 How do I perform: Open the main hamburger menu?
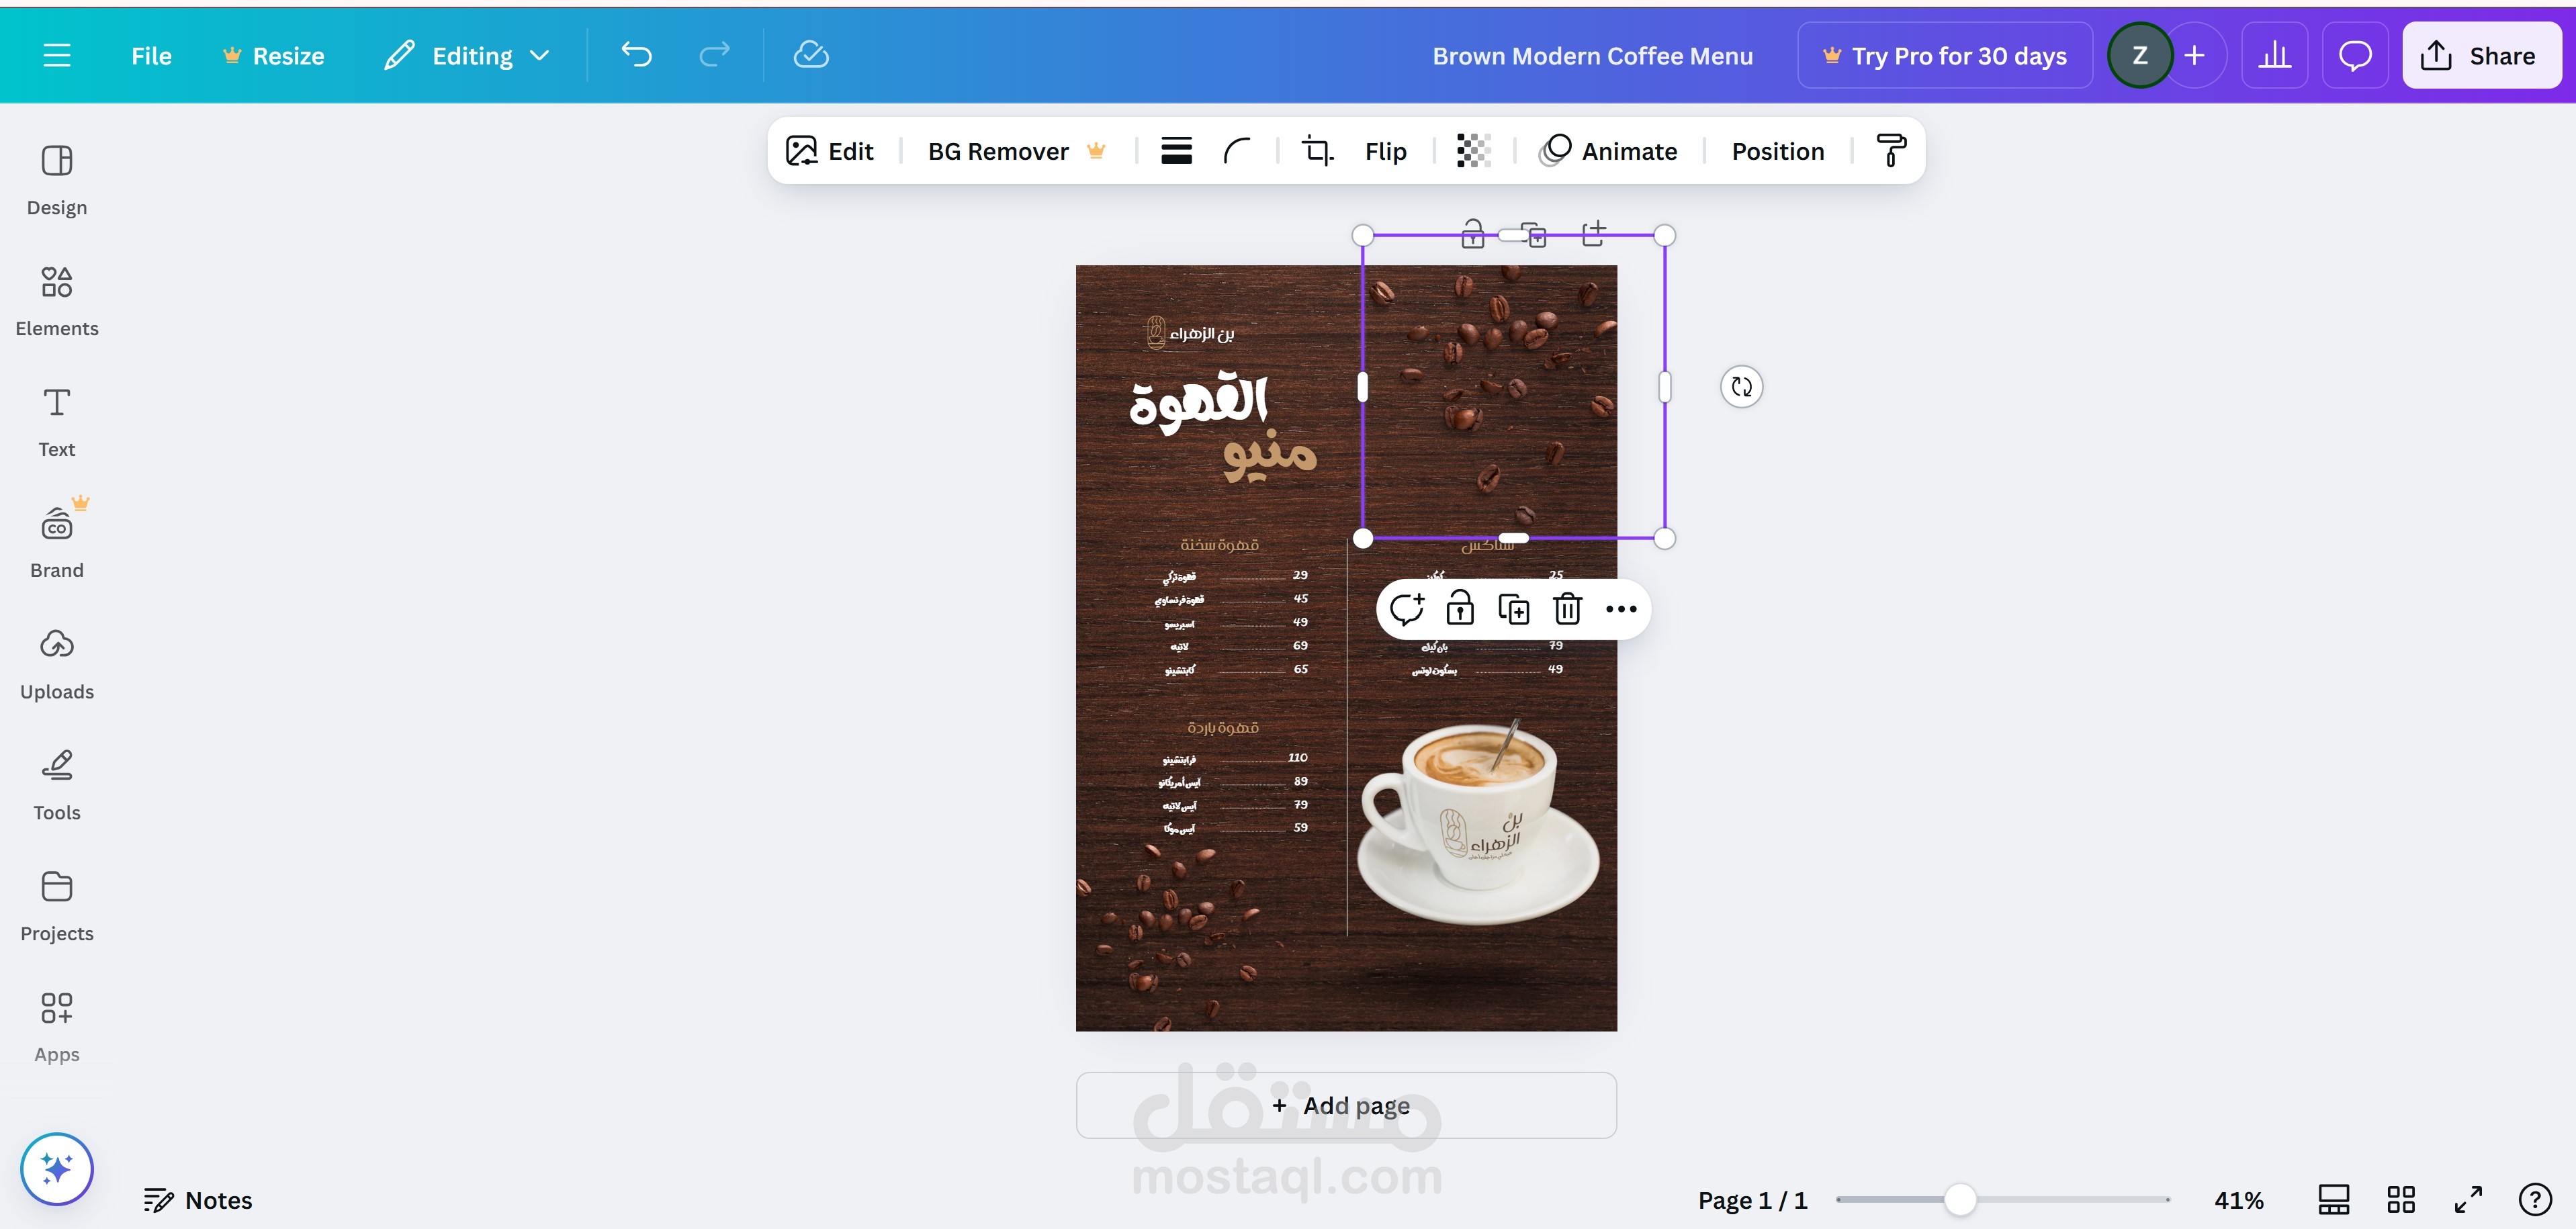coord(57,55)
